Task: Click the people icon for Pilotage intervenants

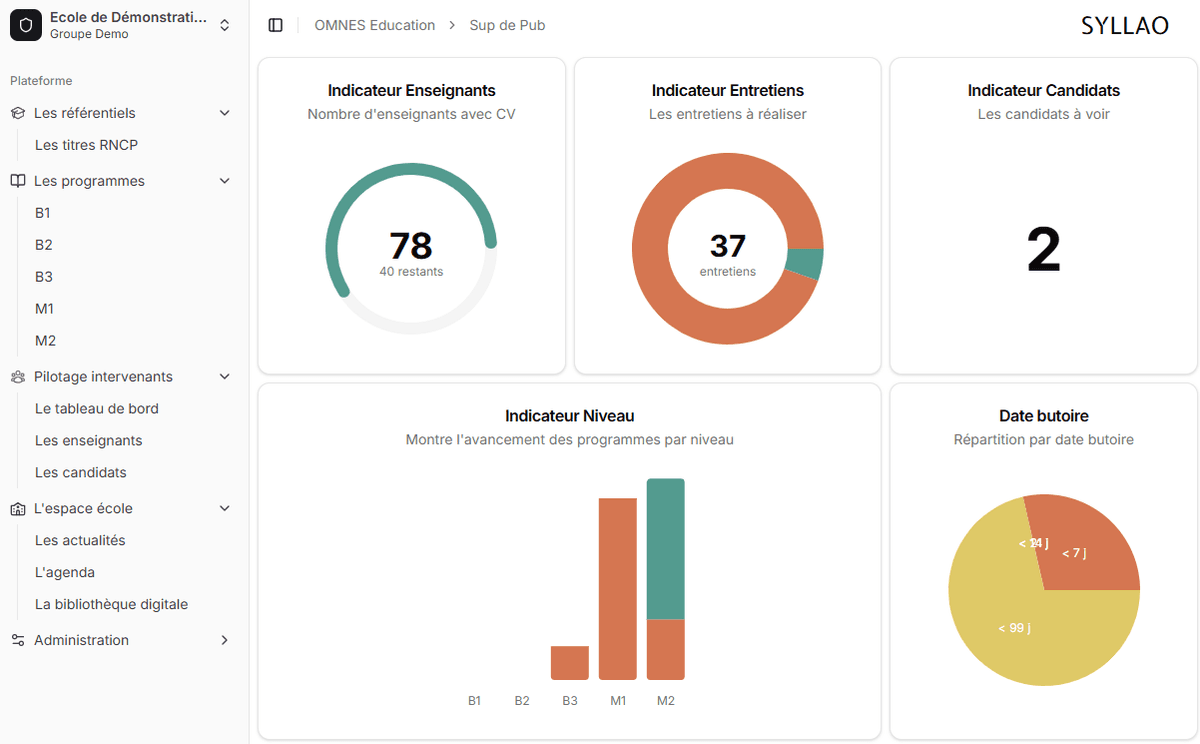Action: click(18, 377)
